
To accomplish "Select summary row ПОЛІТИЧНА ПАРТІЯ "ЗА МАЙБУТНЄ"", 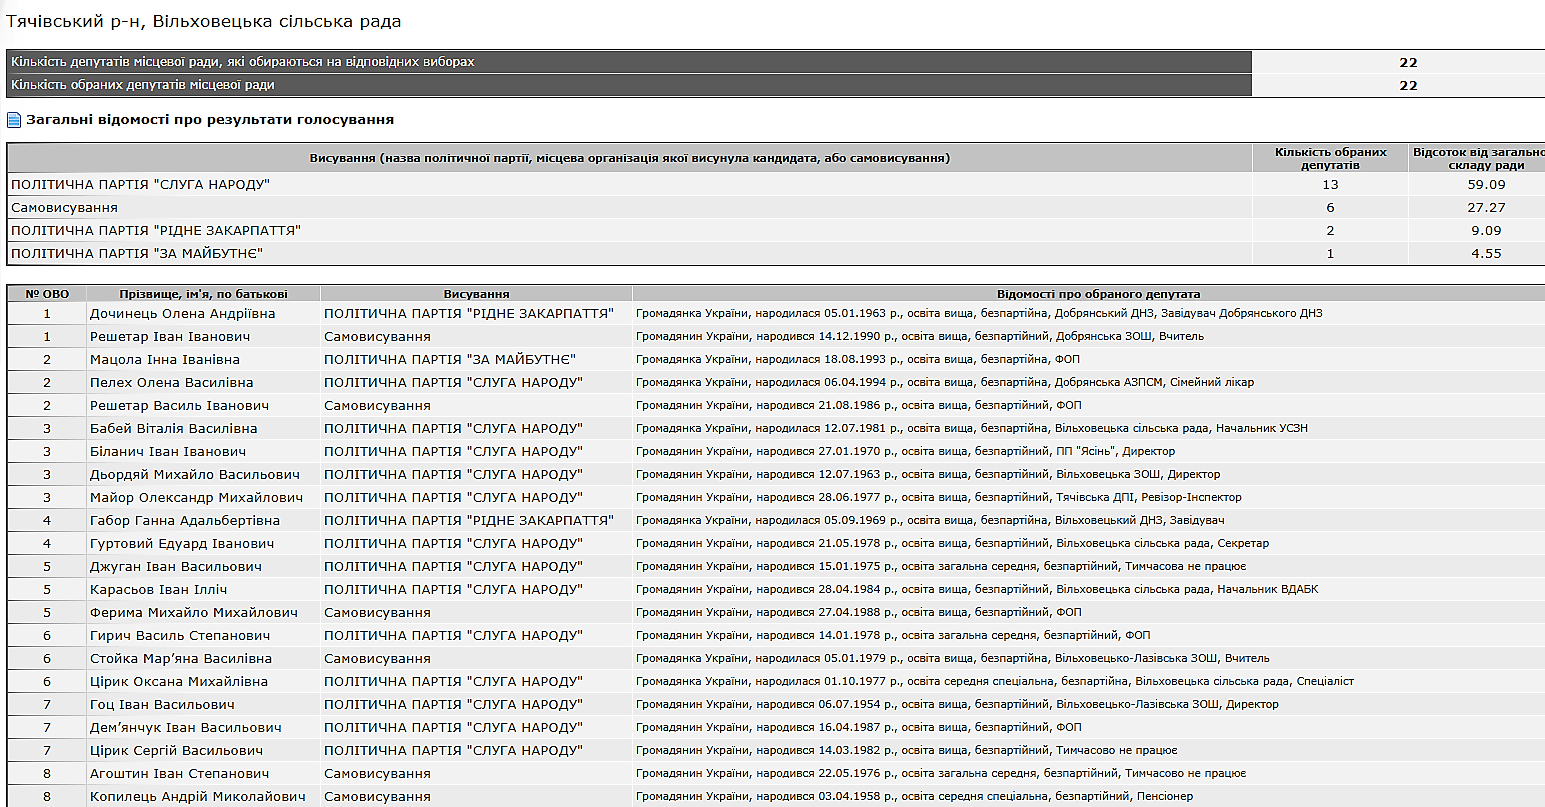I will (775, 254).
